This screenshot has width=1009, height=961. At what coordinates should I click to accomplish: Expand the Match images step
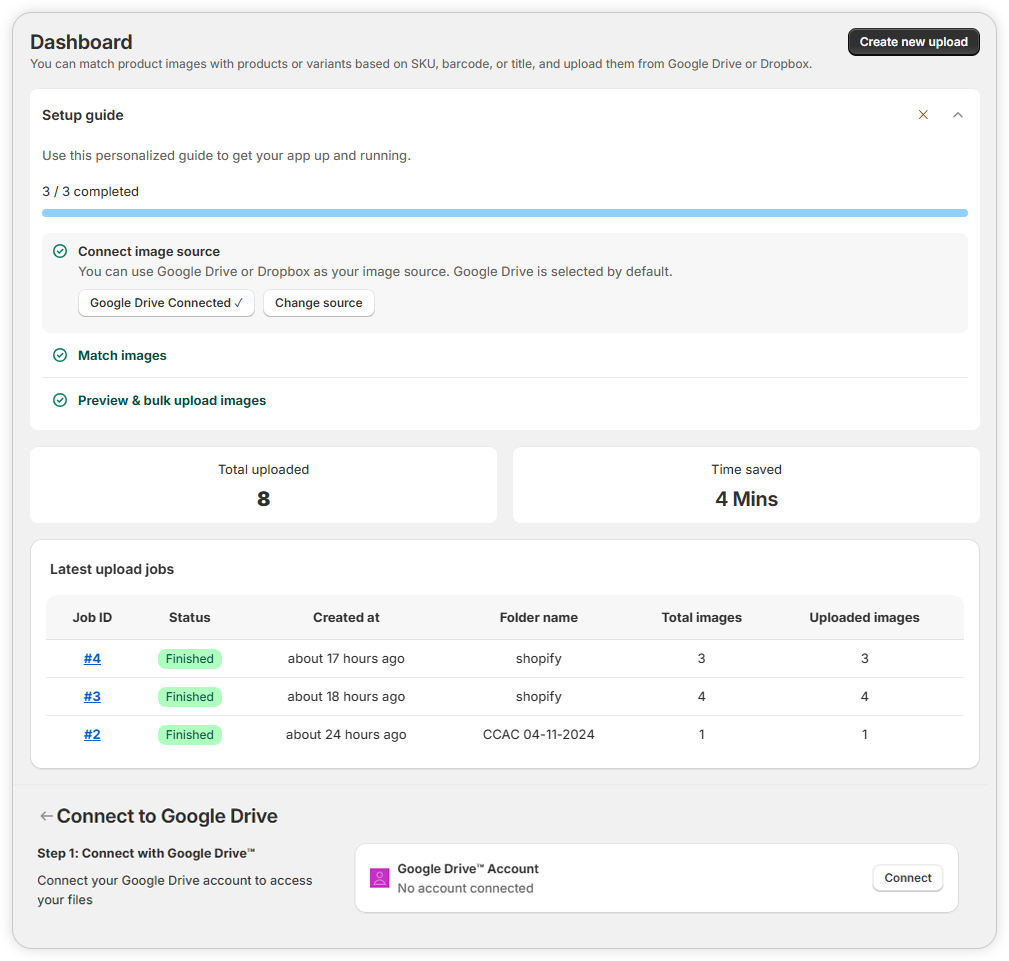point(122,356)
